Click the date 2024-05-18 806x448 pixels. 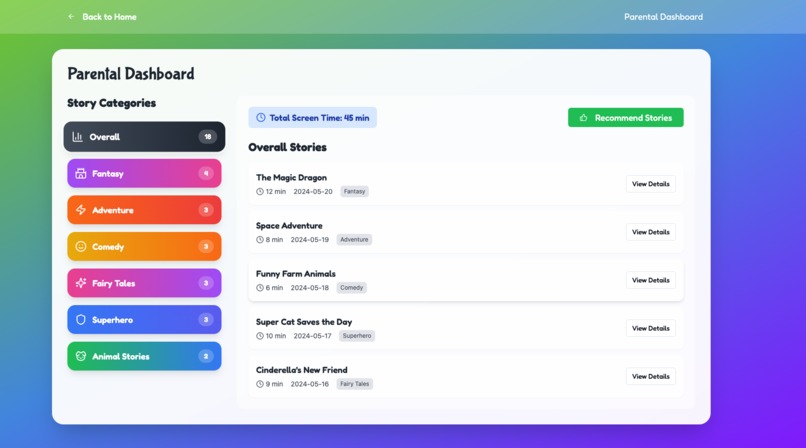click(309, 288)
